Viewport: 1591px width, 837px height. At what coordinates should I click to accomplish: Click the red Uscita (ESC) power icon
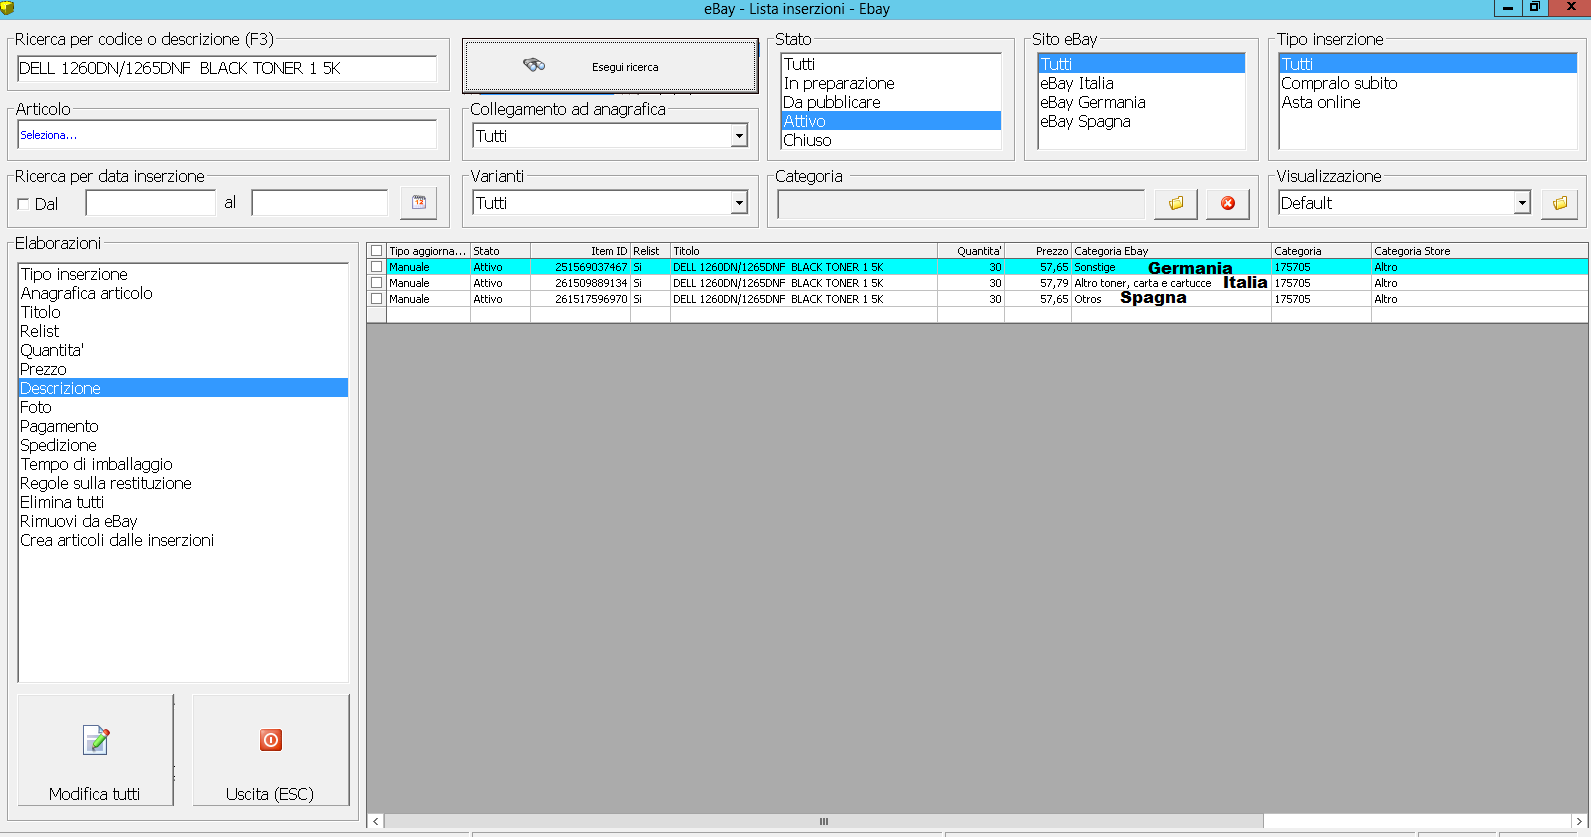(271, 740)
